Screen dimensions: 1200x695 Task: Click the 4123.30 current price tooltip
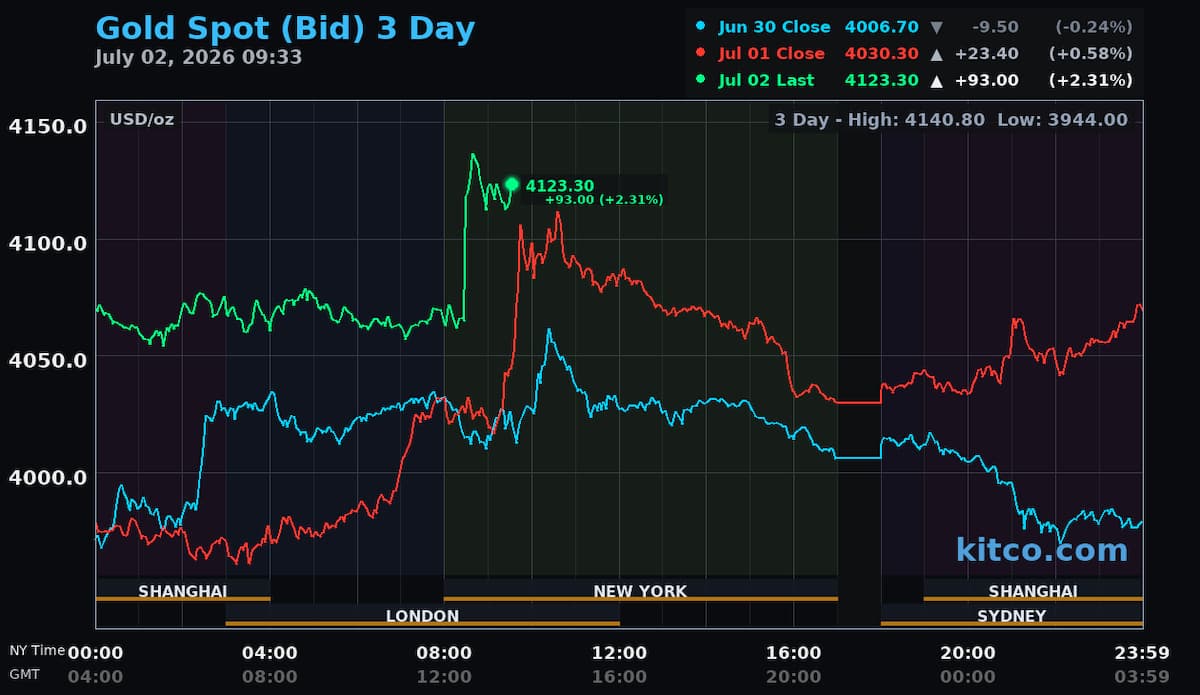(x=594, y=191)
